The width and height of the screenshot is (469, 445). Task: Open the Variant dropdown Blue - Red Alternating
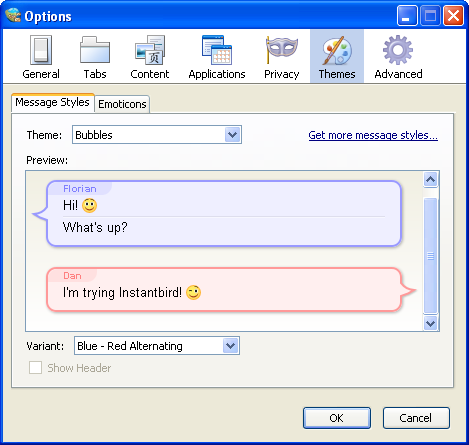[x=157, y=346]
